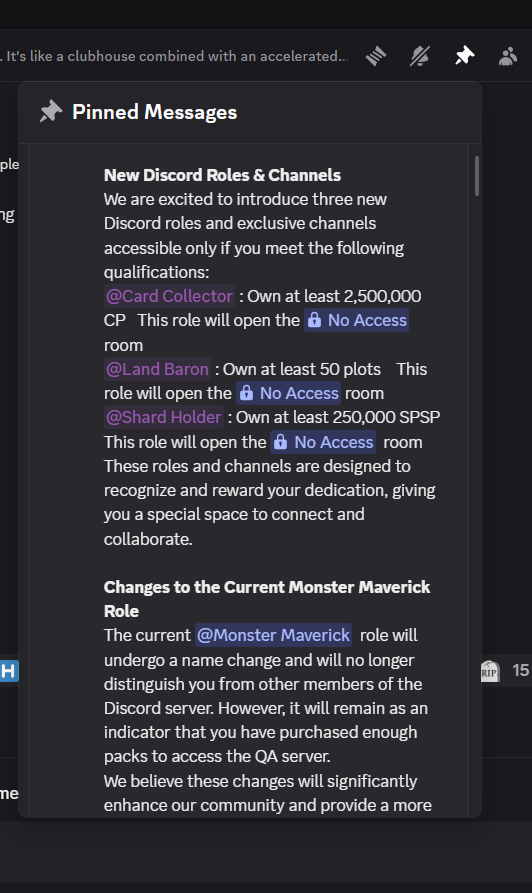The height and width of the screenshot is (893, 532).
Task: Click the @Shard Holder role mention
Action: [163, 417]
